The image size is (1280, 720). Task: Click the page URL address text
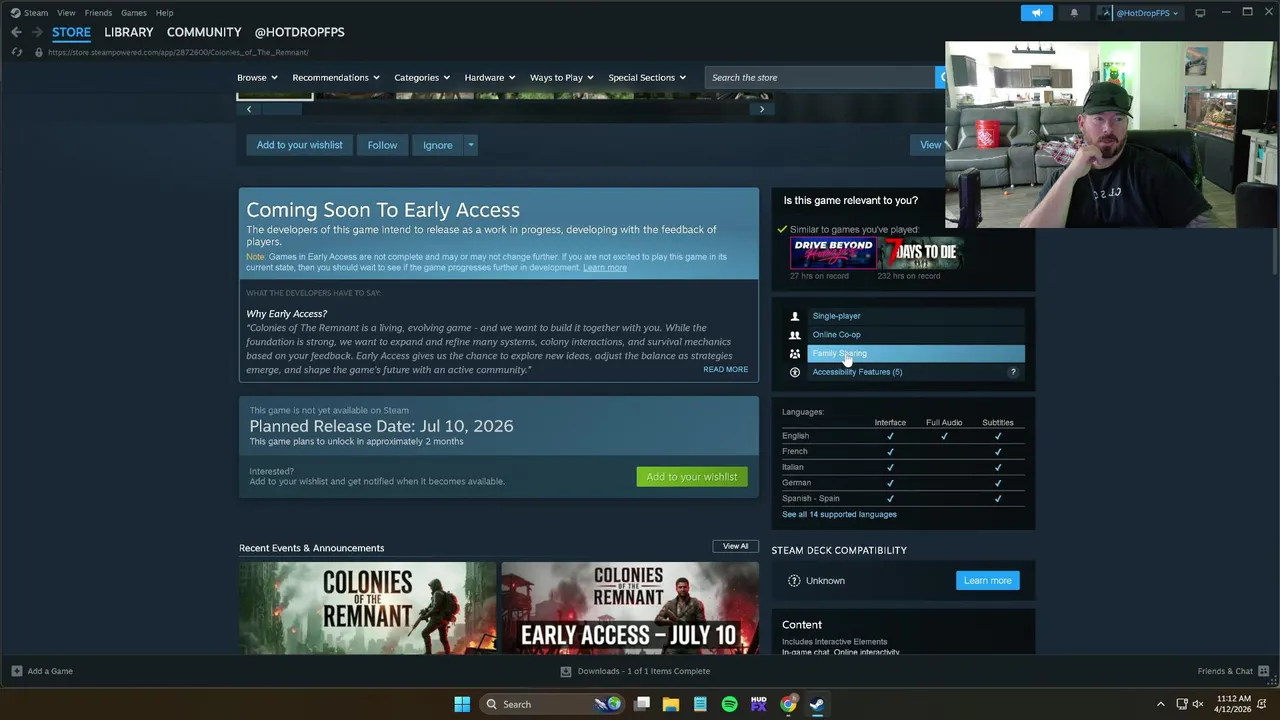[x=178, y=52]
